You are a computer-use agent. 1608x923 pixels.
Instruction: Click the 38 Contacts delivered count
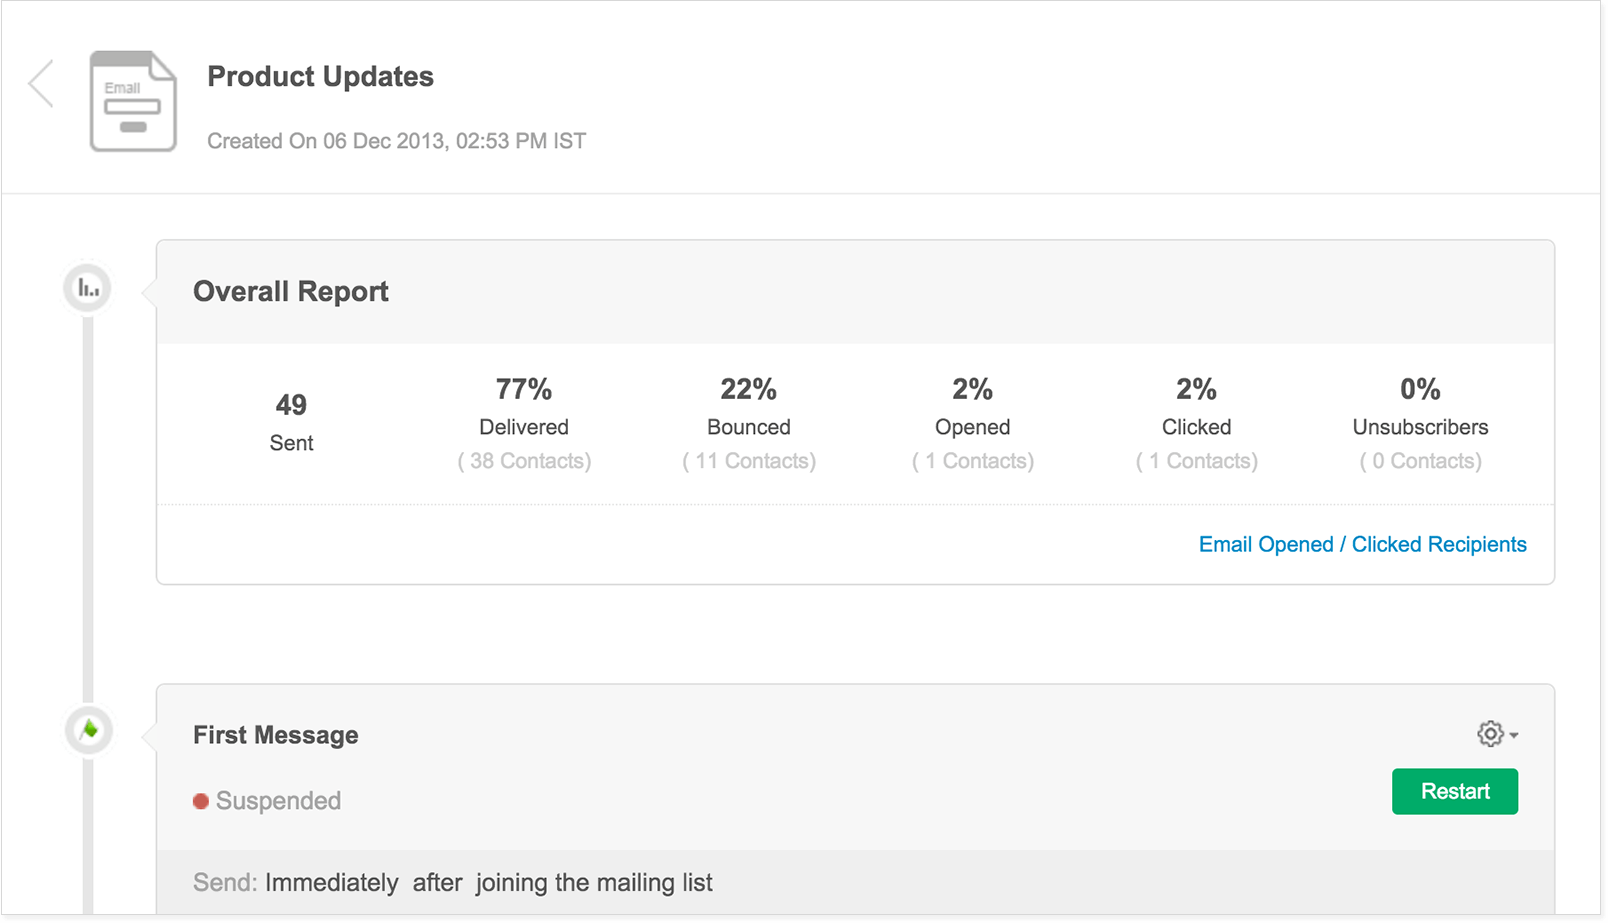tap(524, 461)
